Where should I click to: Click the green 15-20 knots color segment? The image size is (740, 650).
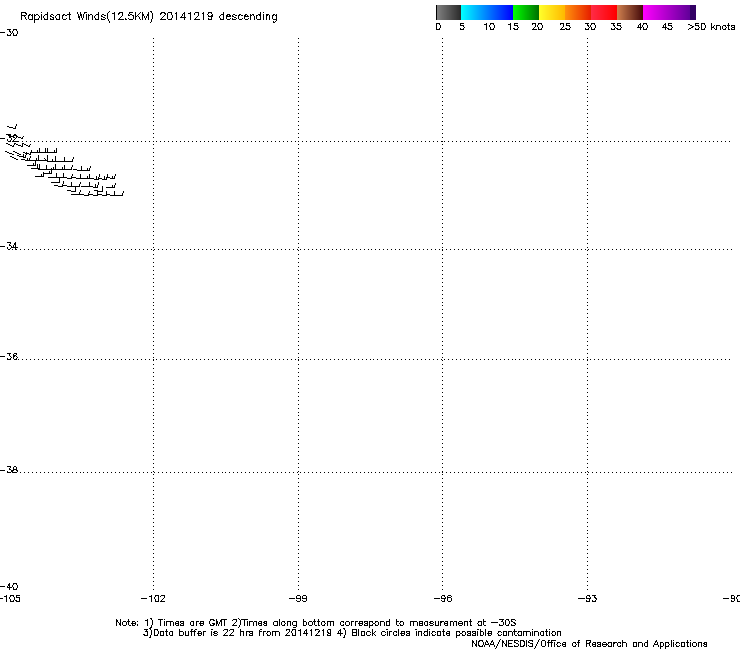pyautogui.click(x=526, y=12)
